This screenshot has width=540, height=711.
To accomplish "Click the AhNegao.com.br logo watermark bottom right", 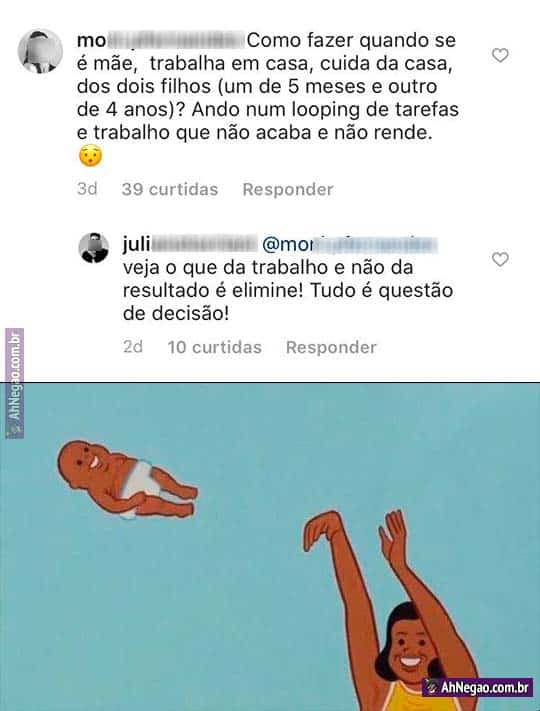I will pyautogui.click(x=477, y=687).
